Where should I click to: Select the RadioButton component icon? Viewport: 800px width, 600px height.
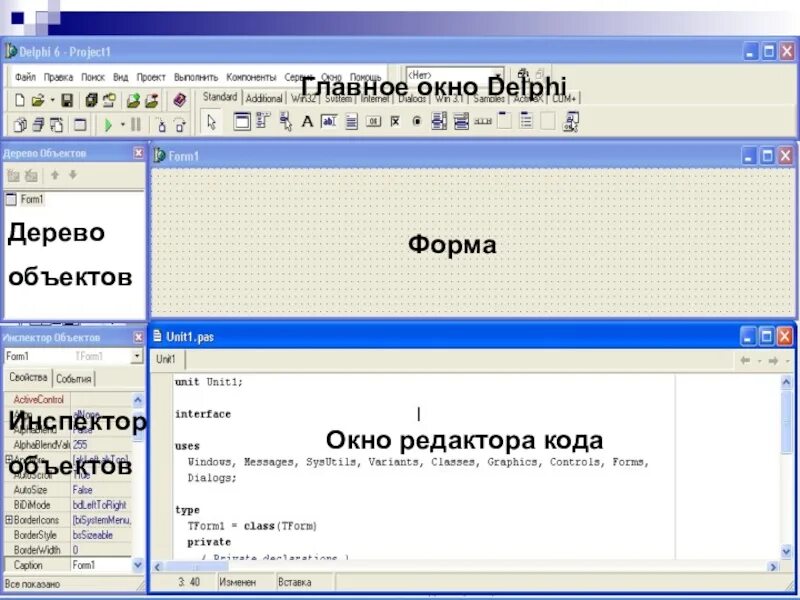click(x=417, y=121)
